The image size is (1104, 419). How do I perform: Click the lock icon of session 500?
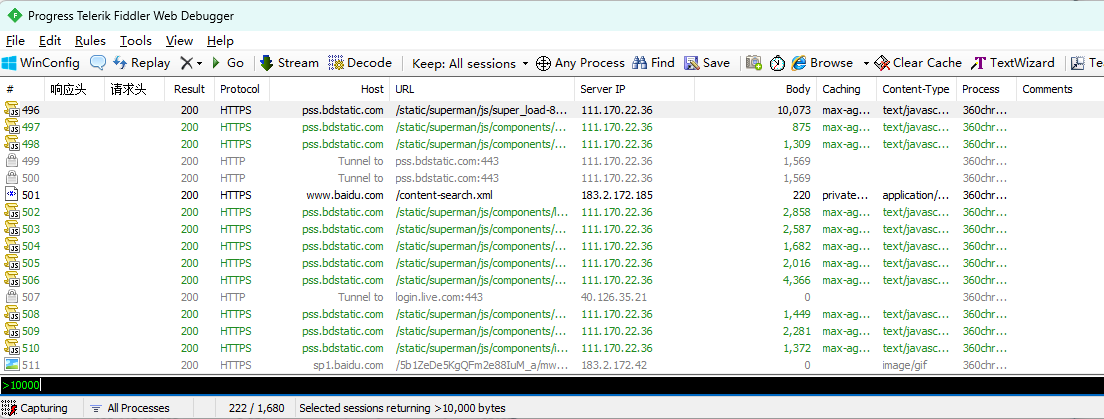[x=12, y=177]
